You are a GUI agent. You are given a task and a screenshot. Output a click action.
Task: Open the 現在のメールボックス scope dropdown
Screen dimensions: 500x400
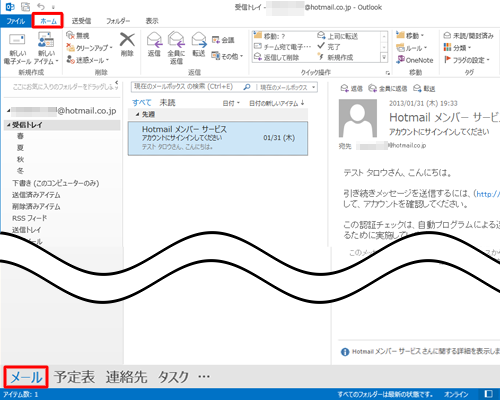(287, 87)
